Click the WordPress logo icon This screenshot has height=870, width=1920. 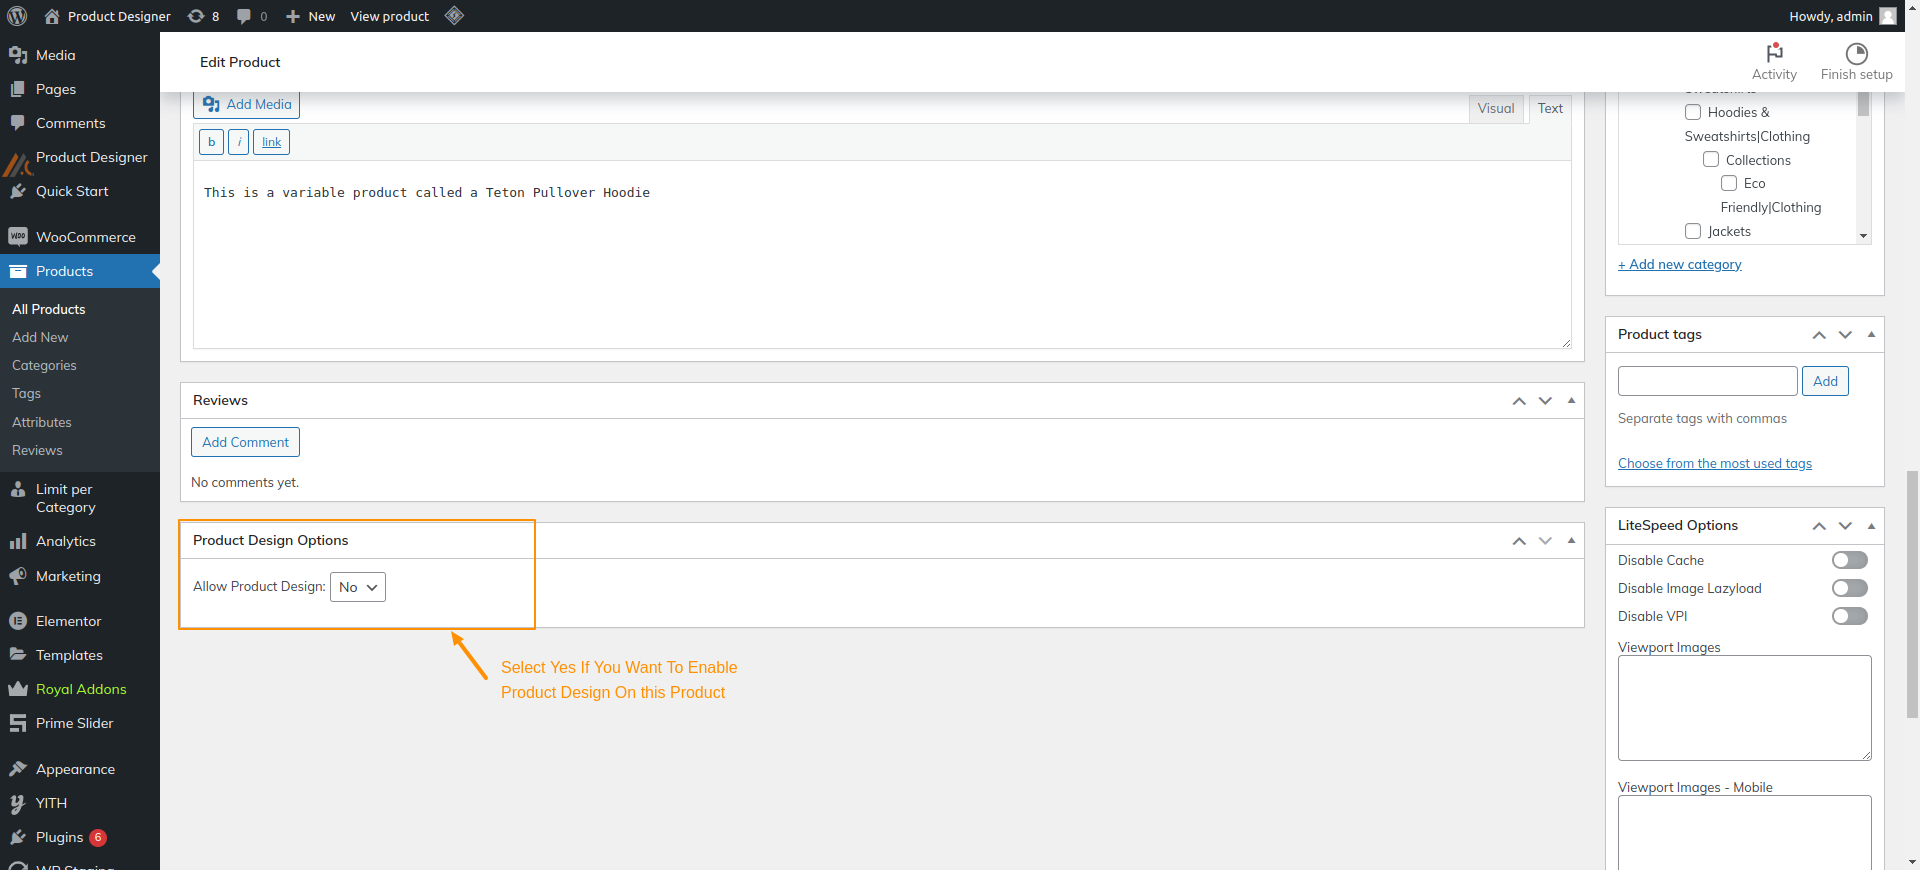click(x=17, y=16)
